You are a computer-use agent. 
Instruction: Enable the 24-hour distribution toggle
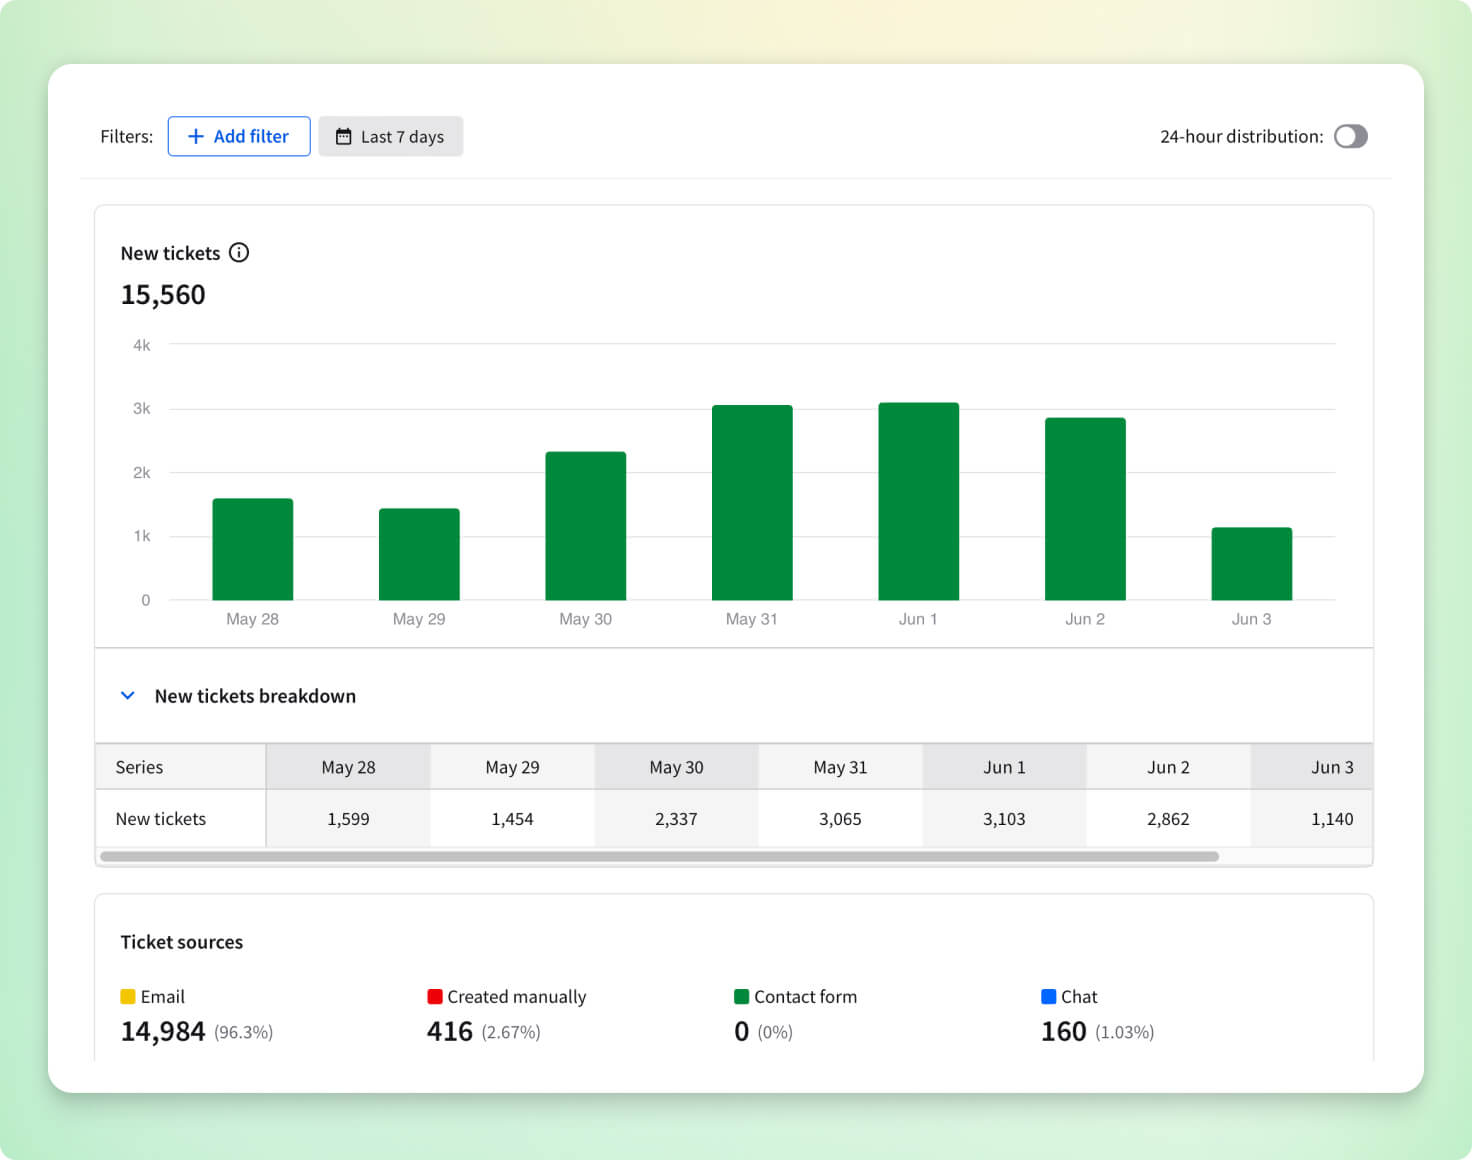point(1350,137)
